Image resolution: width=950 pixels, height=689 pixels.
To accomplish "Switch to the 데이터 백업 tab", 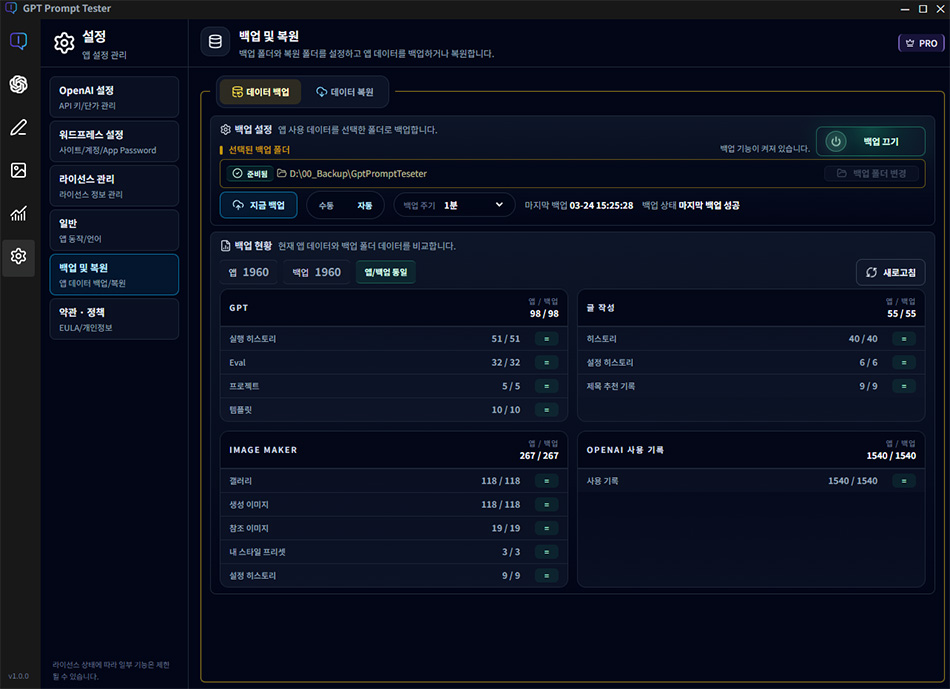I will [260, 92].
